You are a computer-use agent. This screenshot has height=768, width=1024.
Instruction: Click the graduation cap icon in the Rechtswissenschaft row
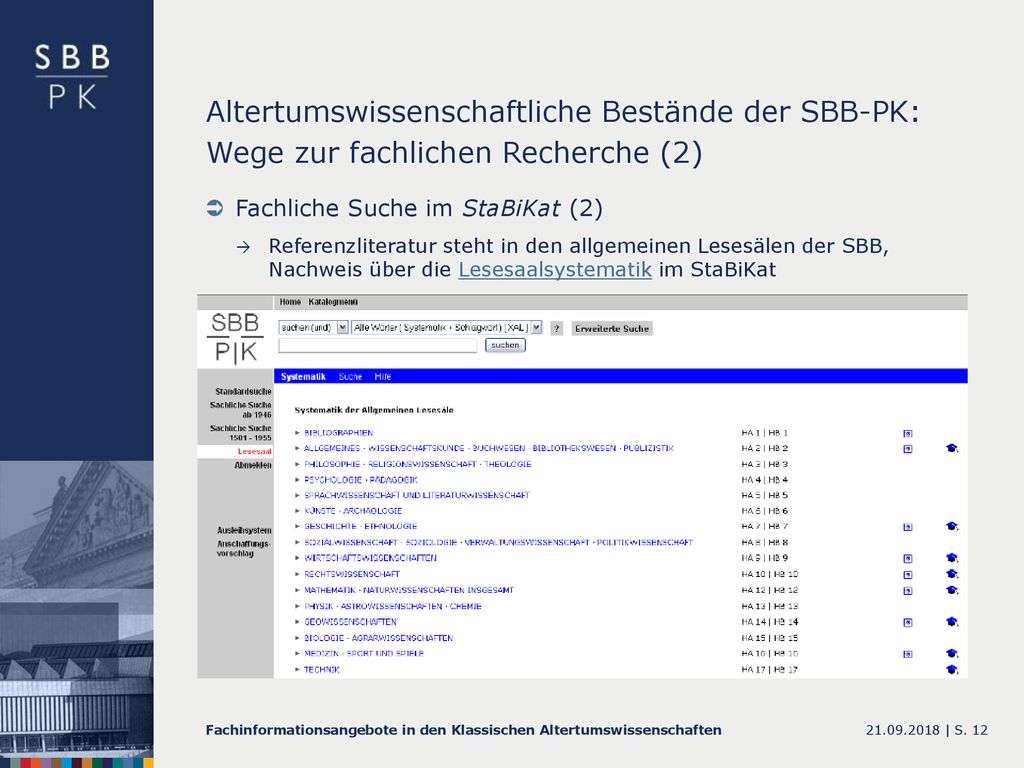[x=952, y=574]
